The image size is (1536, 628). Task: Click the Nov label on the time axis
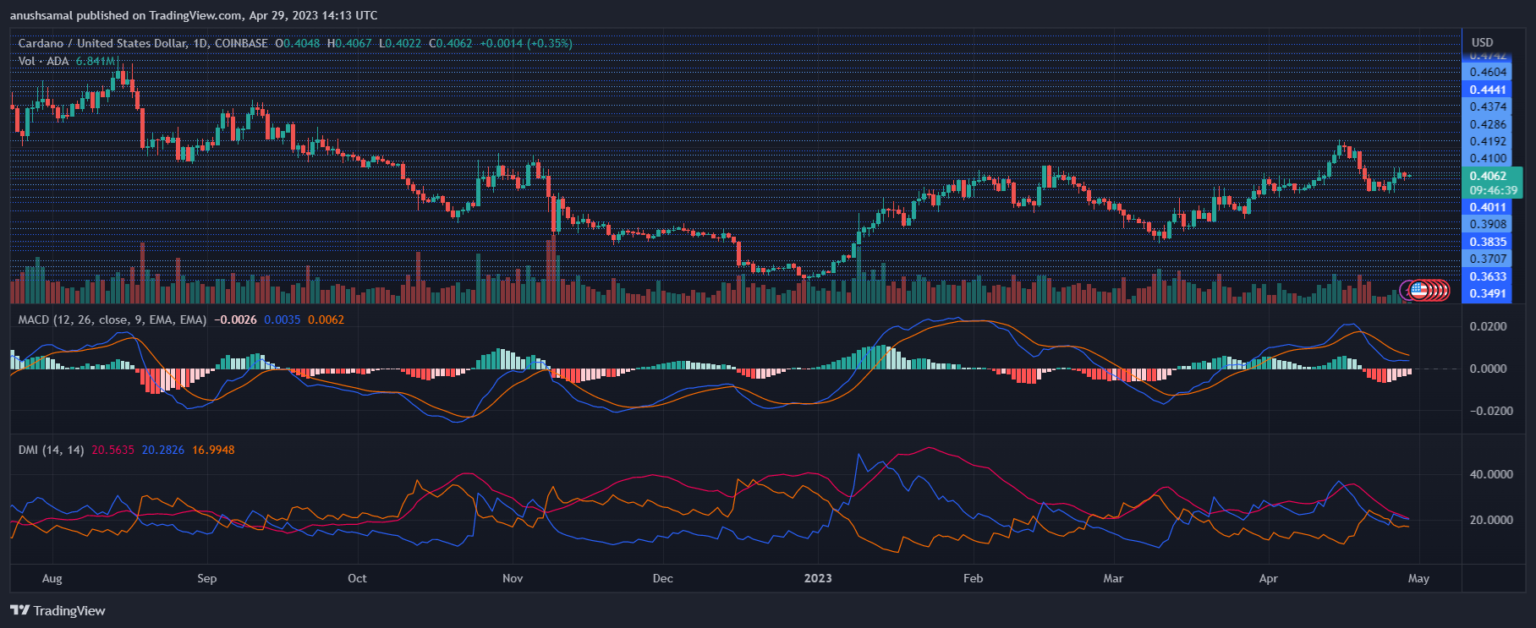pyautogui.click(x=512, y=577)
